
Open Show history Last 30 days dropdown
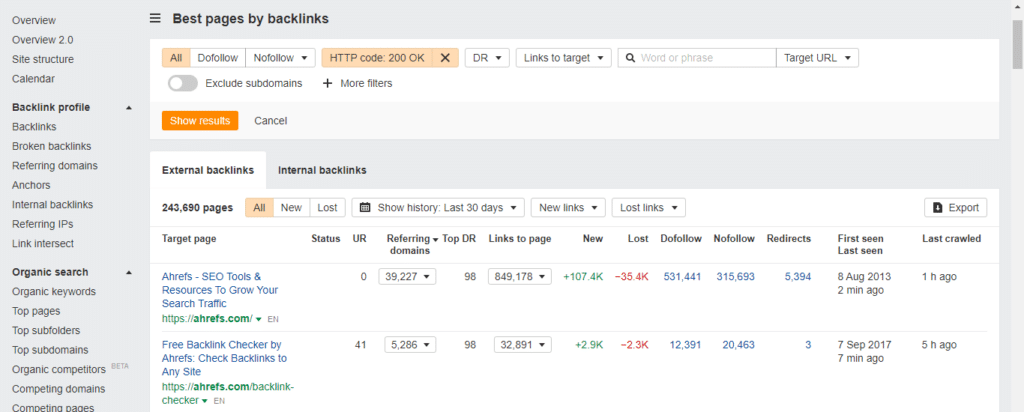tap(438, 208)
